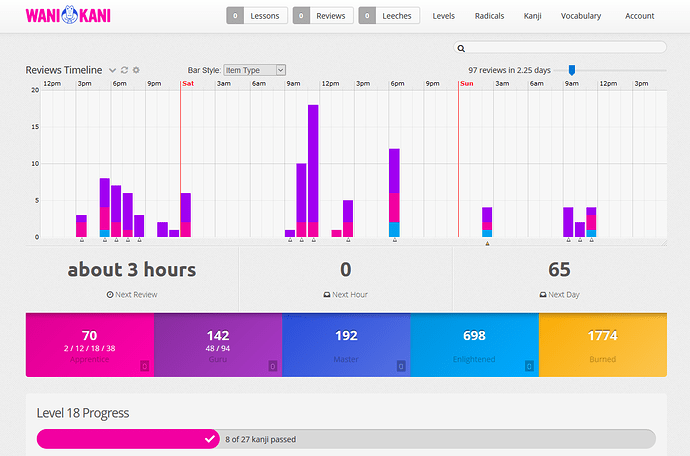
Task: Click the clock icon beside Next Review
Action: 110,294
